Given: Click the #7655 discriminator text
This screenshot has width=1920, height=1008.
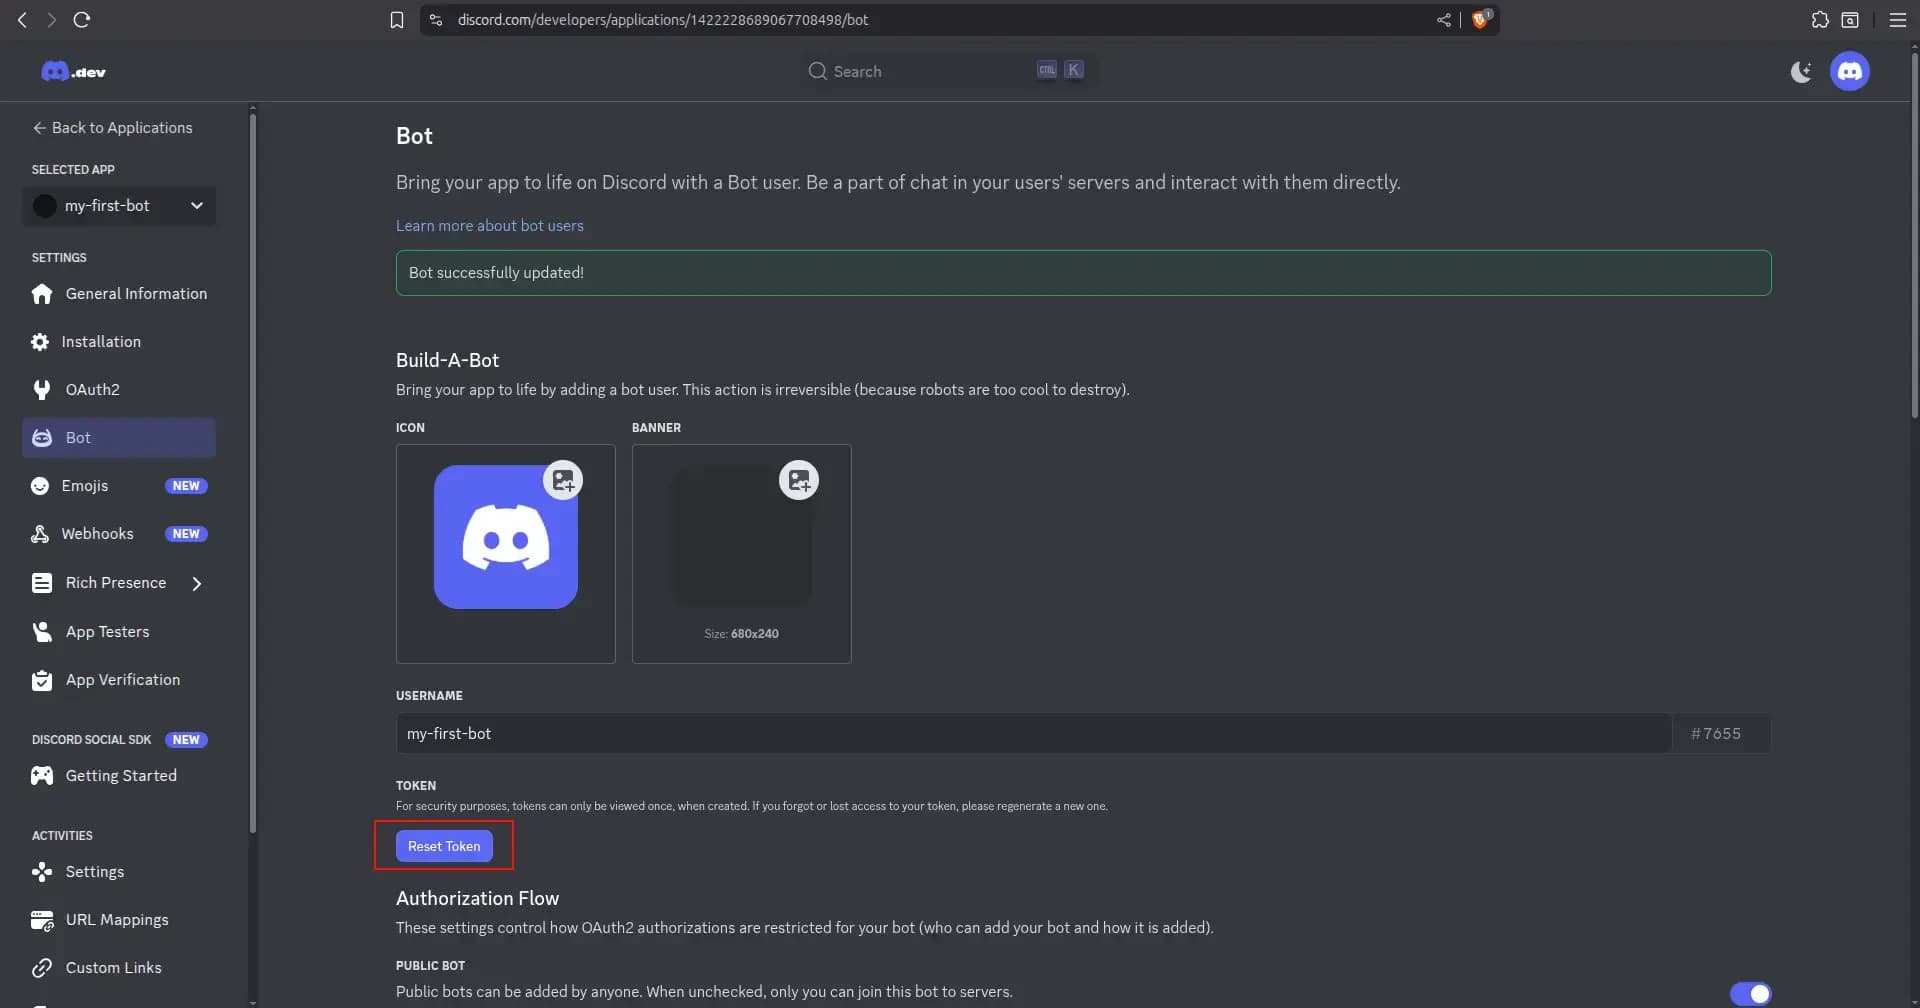Looking at the screenshot, I should click(x=1716, y=734).
